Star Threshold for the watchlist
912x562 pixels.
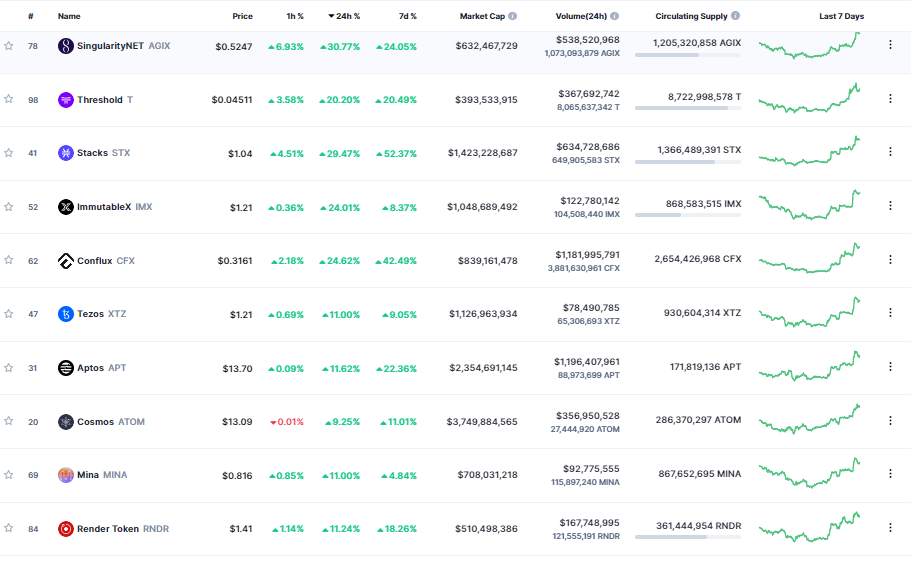tap(9, 99)
